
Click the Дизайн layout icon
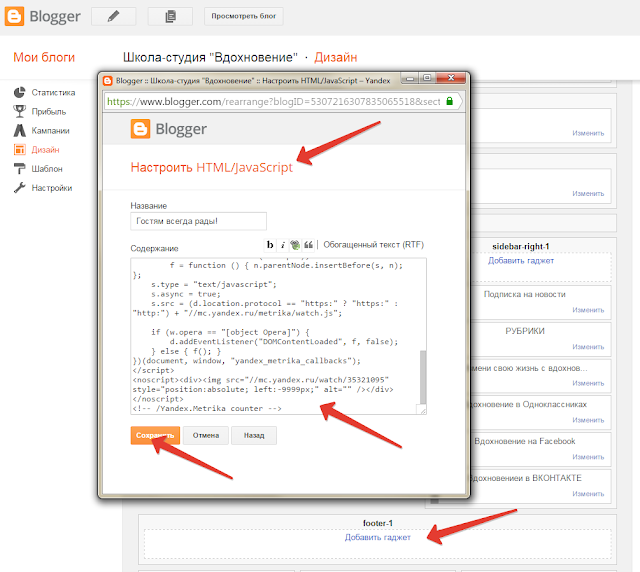pos(19,149)
